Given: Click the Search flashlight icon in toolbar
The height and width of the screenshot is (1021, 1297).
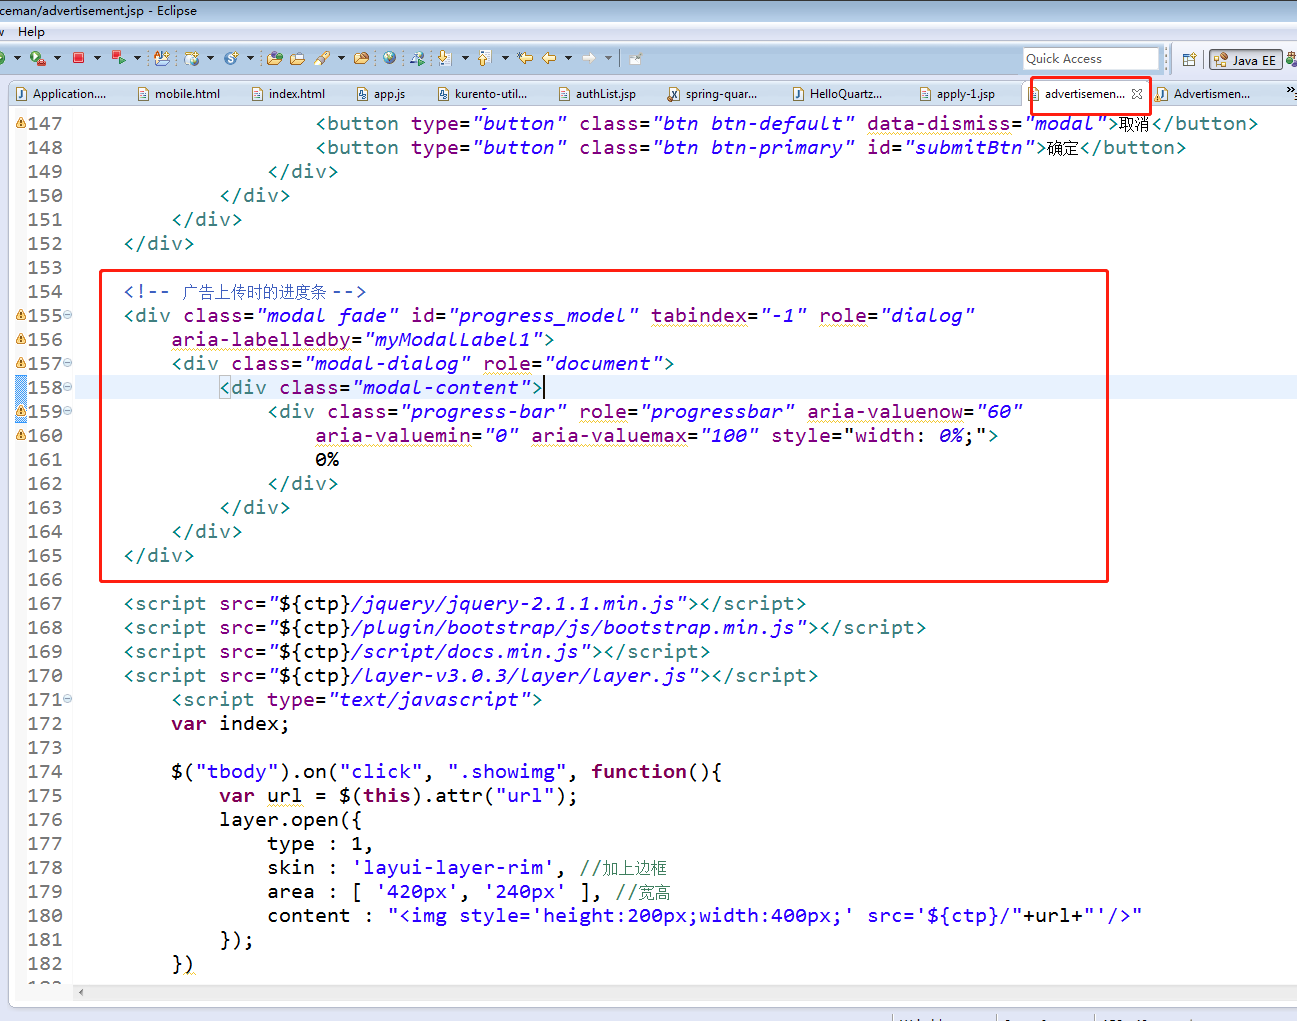Looking at the screenshot, I should click(322, 58).
